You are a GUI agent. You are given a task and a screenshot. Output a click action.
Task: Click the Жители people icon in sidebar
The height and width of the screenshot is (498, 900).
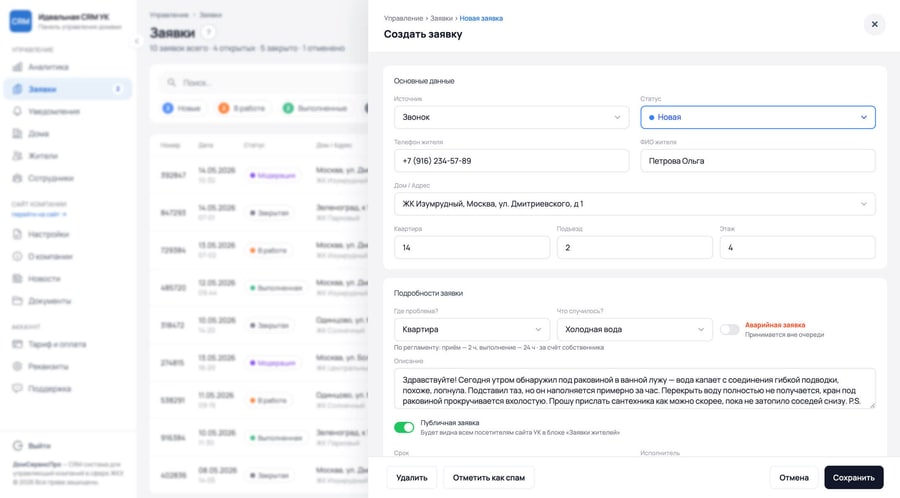18,155
